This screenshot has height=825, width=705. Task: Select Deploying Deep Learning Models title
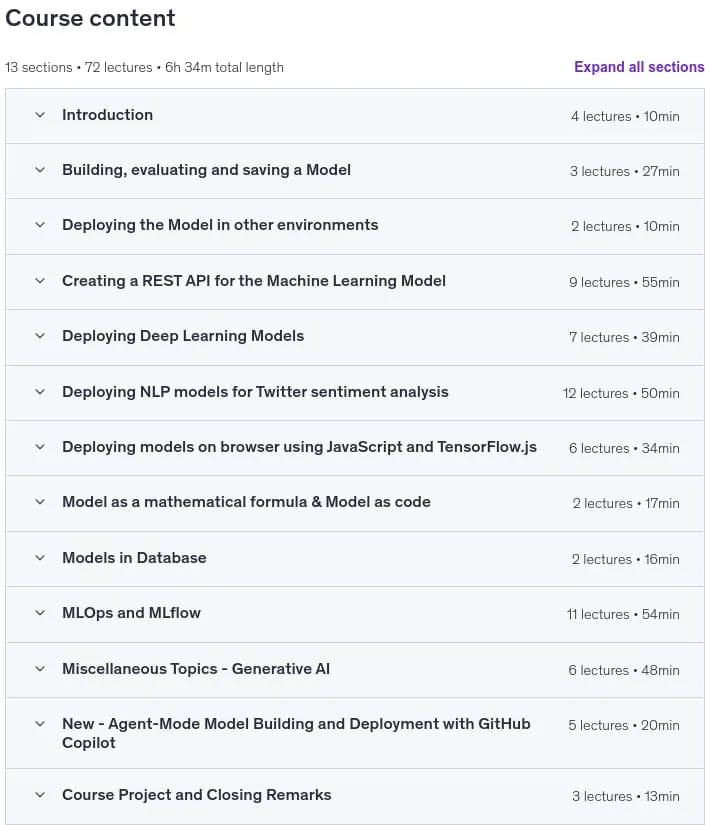pyautogui.click(x=183, y=336)
